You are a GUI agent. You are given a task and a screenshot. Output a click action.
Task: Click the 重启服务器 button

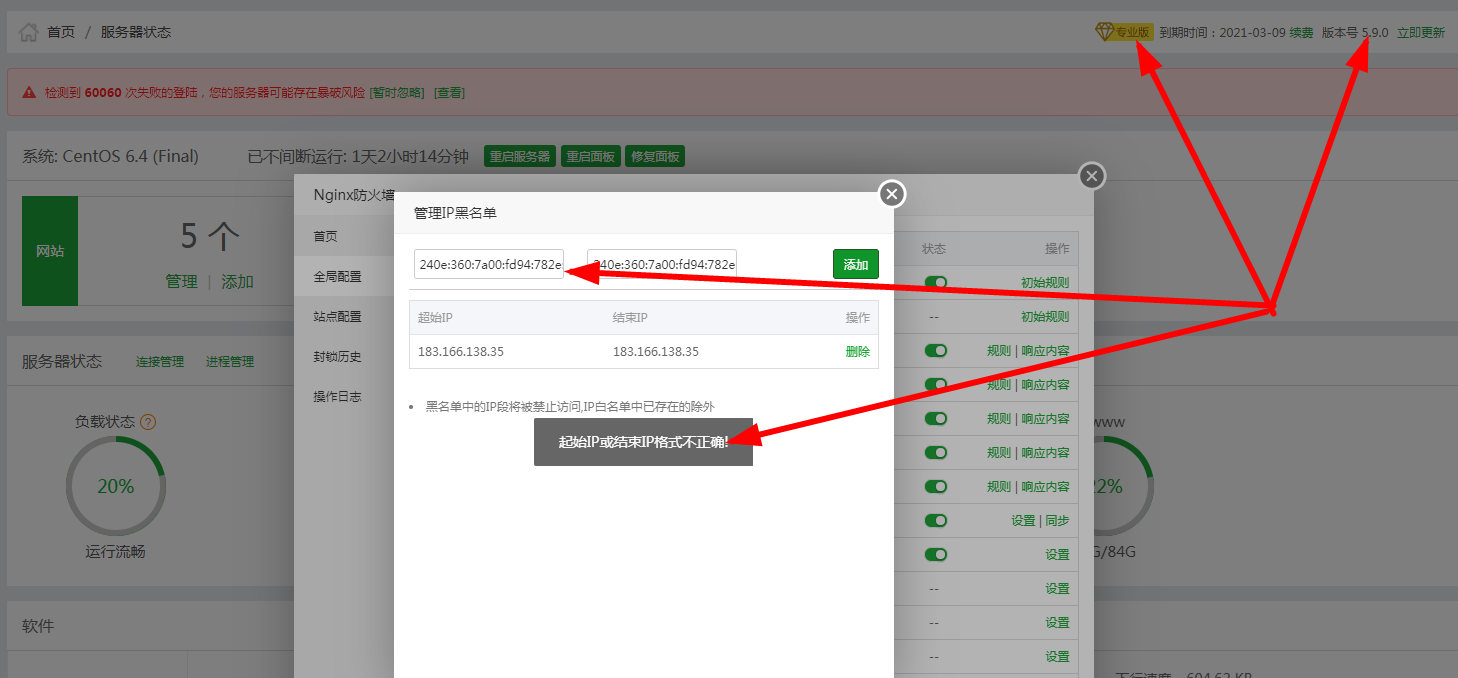point(520,157)
